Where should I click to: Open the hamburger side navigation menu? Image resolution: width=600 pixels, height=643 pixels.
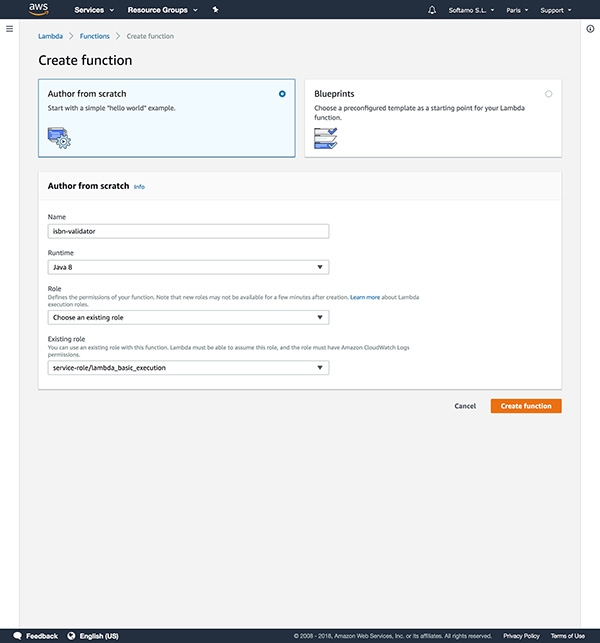(x=9, y=29)
